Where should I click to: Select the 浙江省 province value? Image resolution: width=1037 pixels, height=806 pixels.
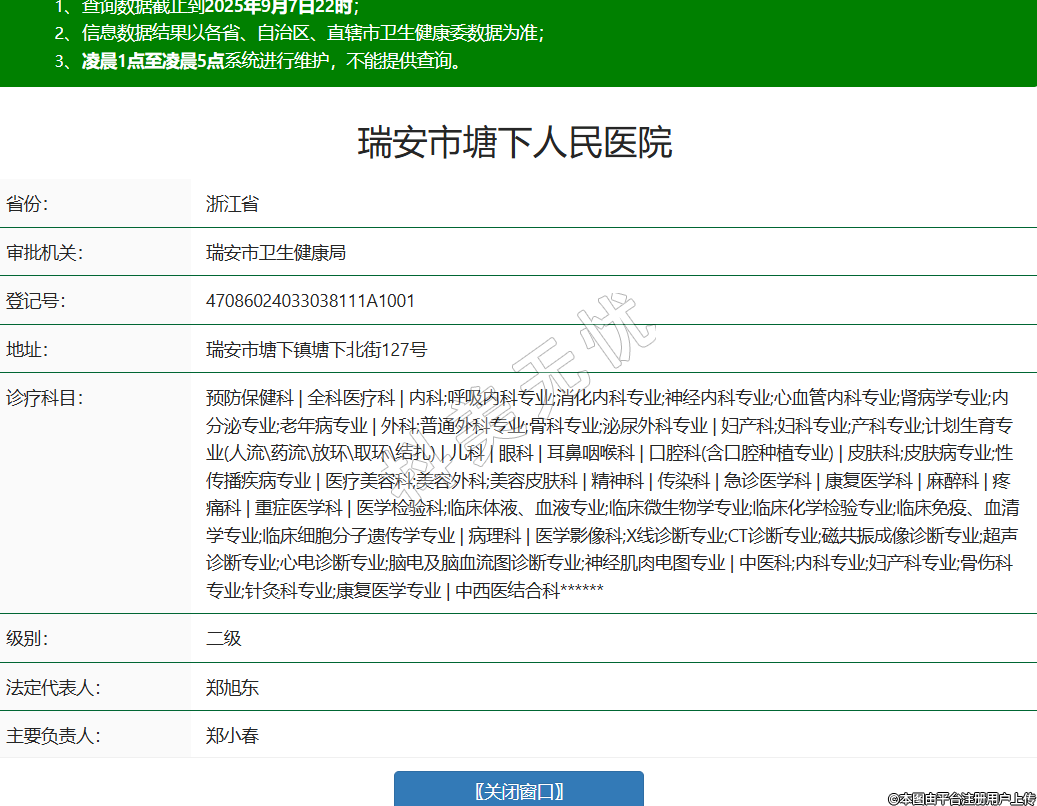click(232, 204)
